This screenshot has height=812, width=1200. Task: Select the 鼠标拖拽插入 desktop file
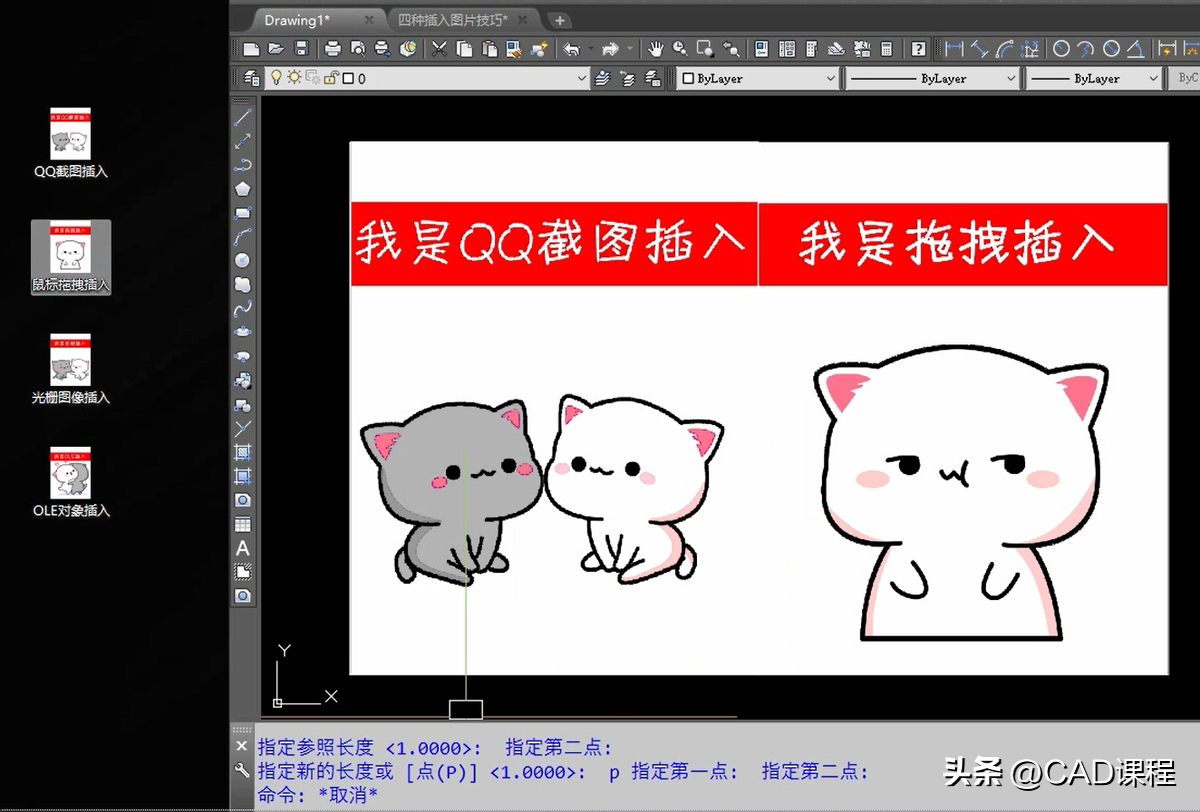[x=71, y=257]
